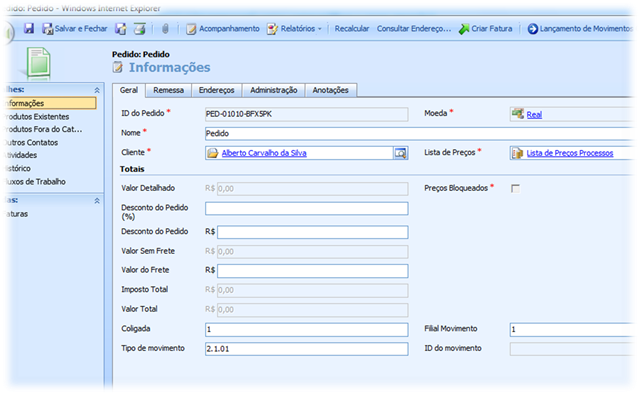This screenshot has width=640, height=395.
Task: Click the paperclip attach file icon
Action: pos(165,29)
